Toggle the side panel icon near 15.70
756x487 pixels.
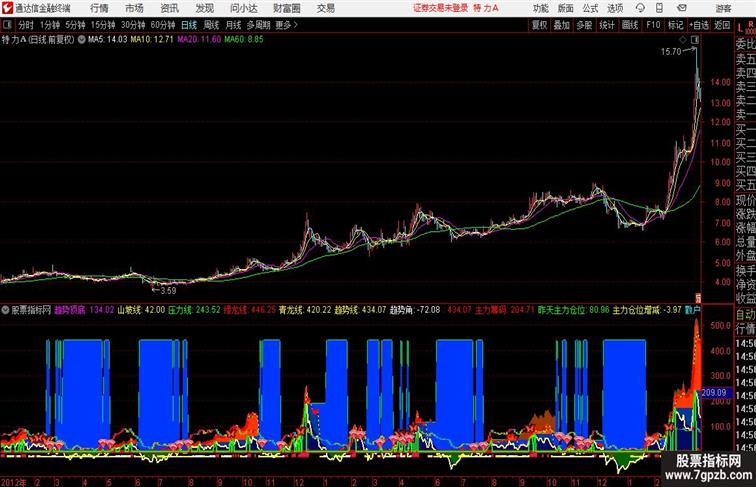[695, 40]
